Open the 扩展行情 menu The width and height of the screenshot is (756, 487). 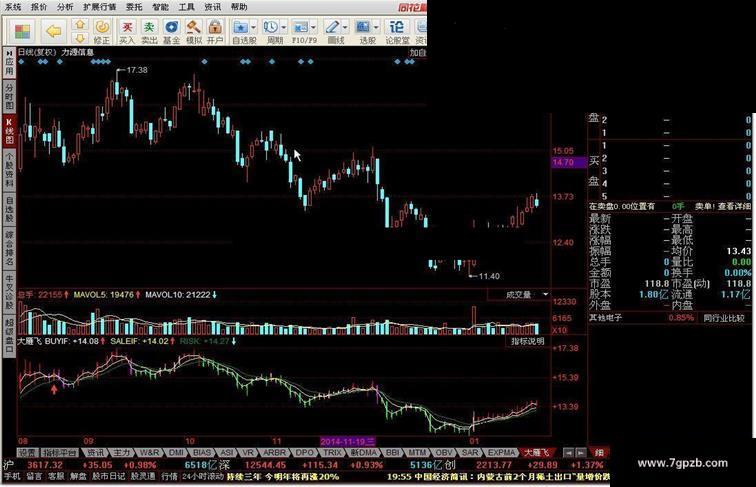point(99,7)
